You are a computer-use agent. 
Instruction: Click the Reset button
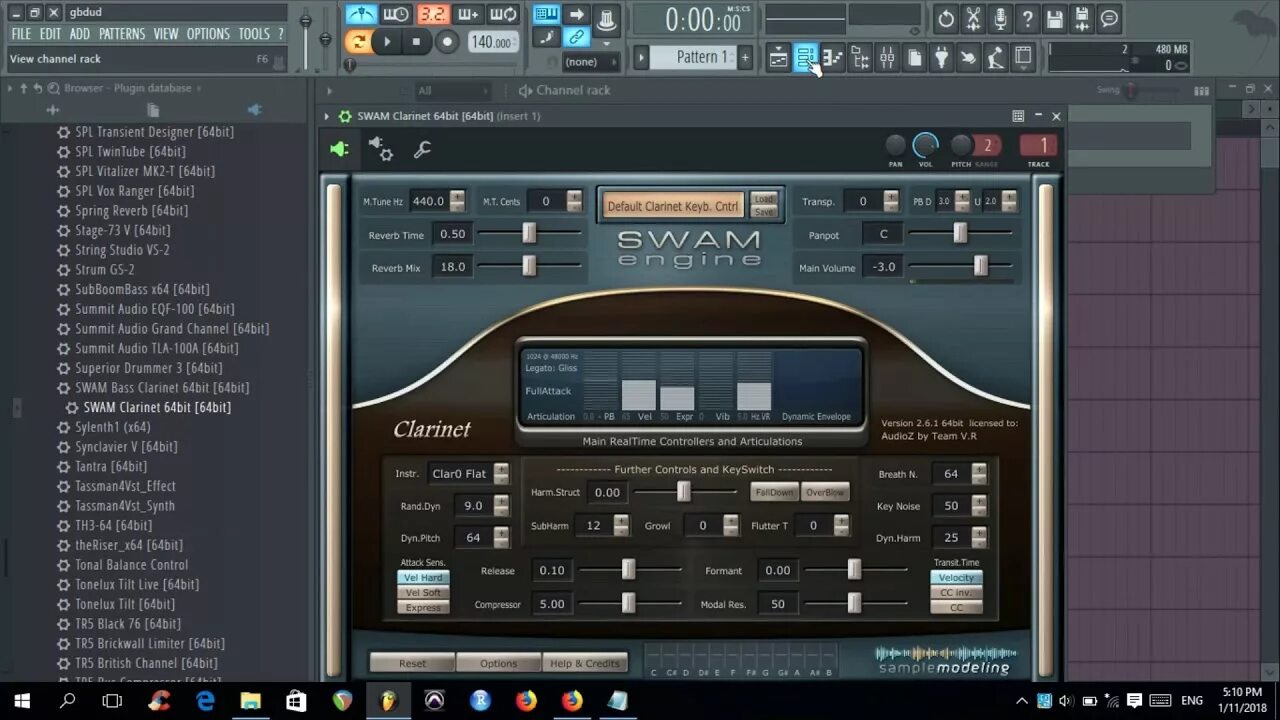[412, 663]
